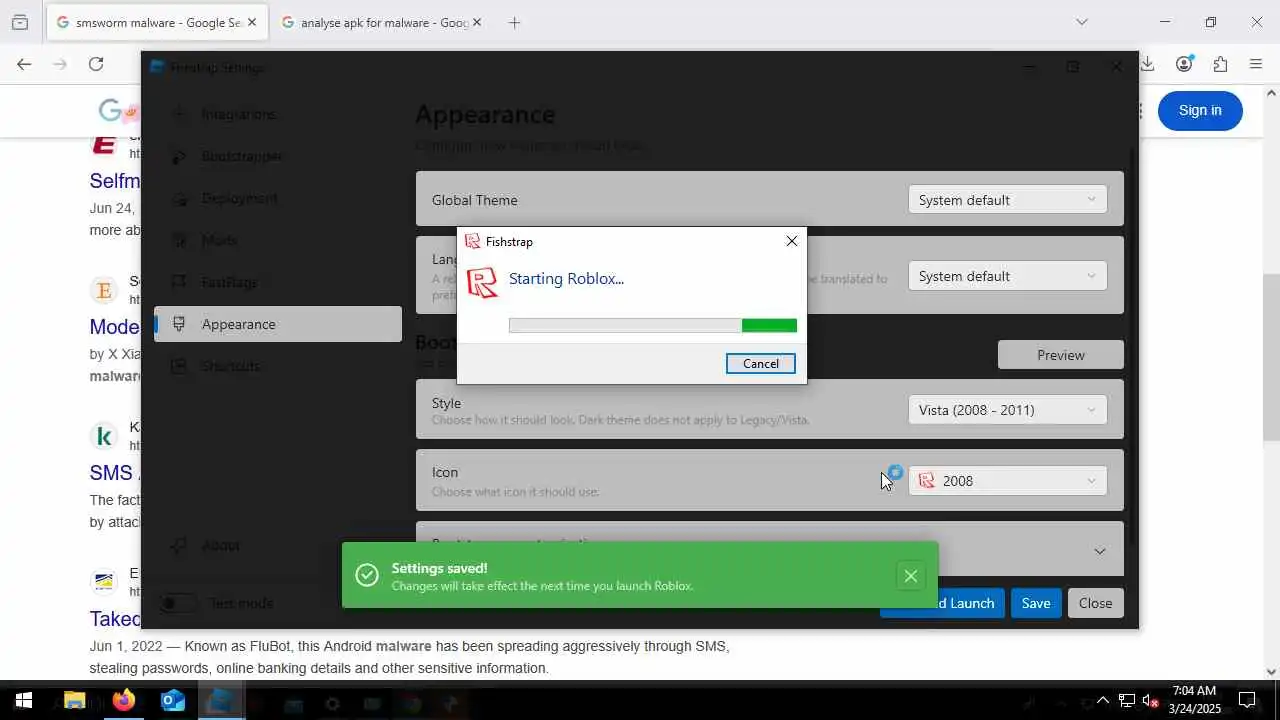This screenshot has height=720, width=1280.
Task: Click the green checkmark toast icon
Action: click(x=367, y=575)
